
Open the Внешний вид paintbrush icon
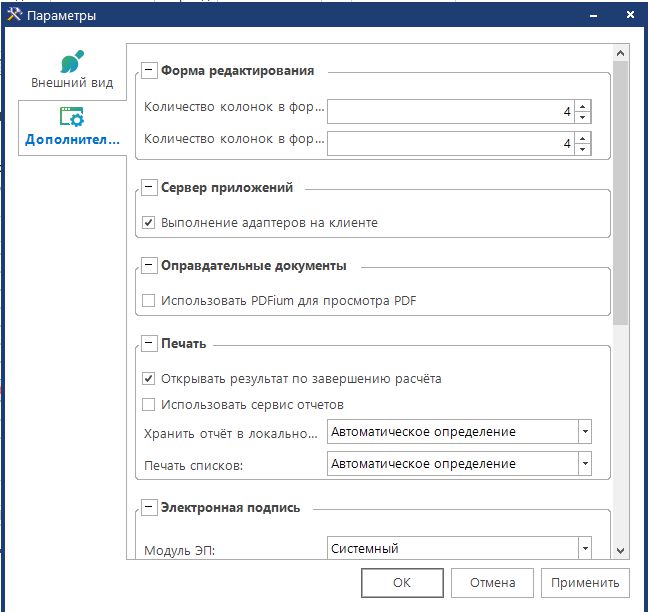point(71,62)
